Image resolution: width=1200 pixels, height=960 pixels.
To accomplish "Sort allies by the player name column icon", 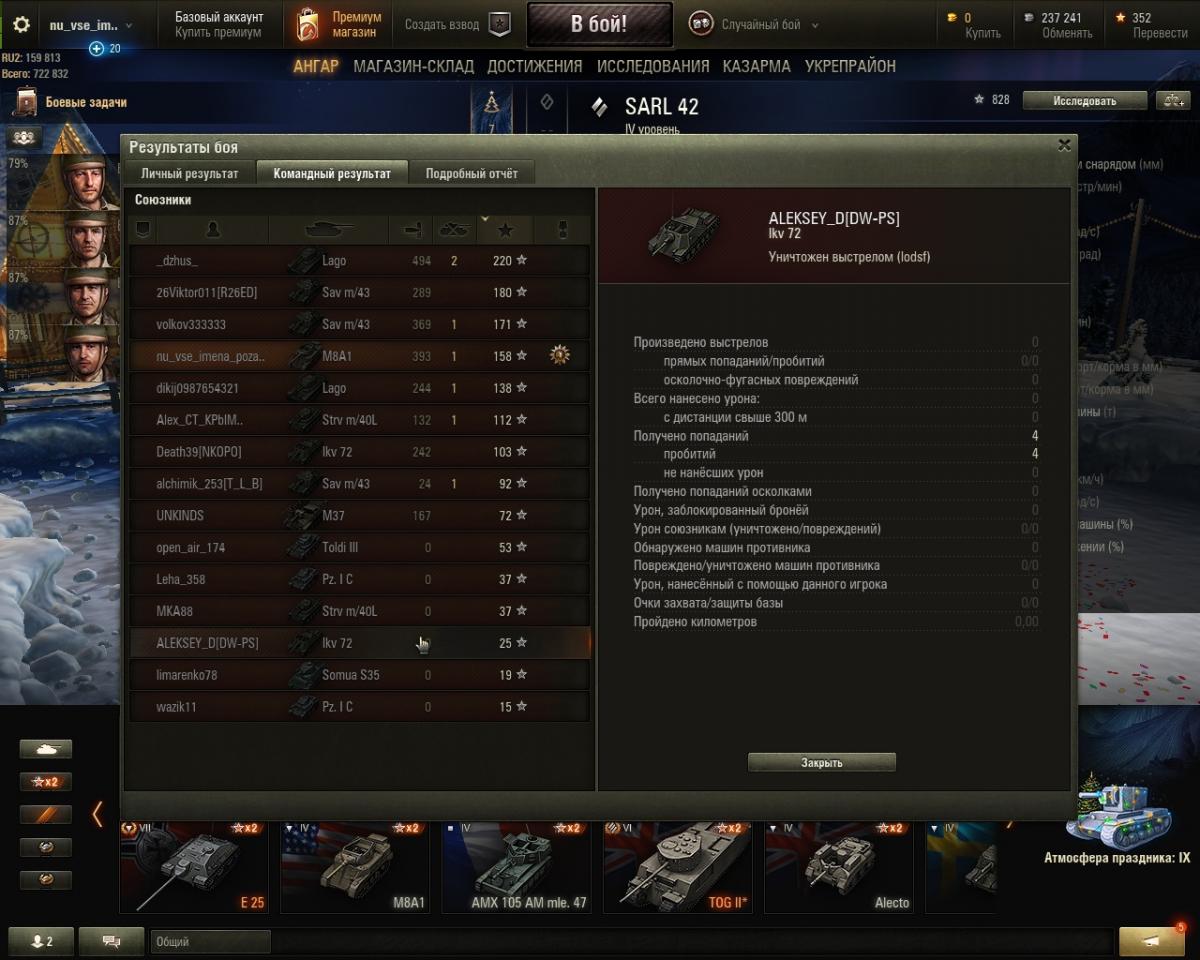I will tap(212, 230).
